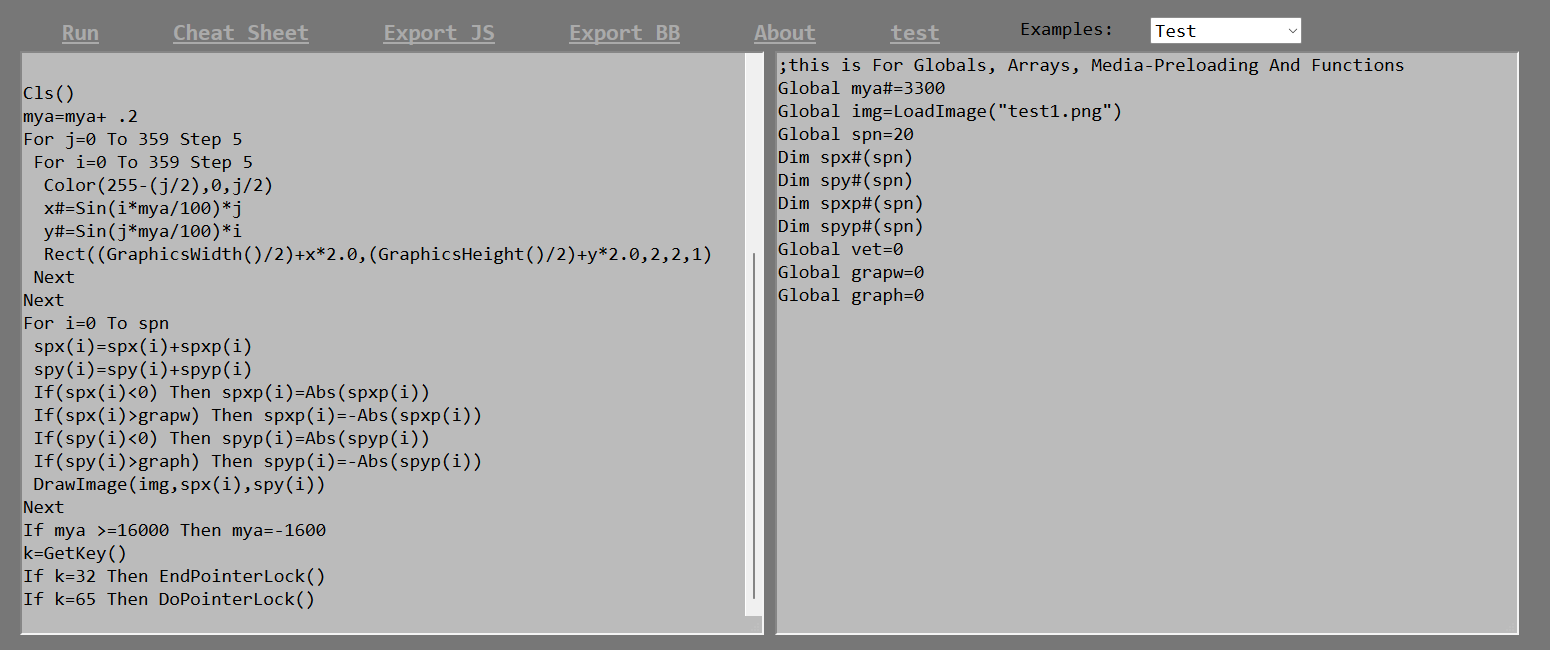Open the About page link
The image size is (1550, 650).
click(785, 33)
